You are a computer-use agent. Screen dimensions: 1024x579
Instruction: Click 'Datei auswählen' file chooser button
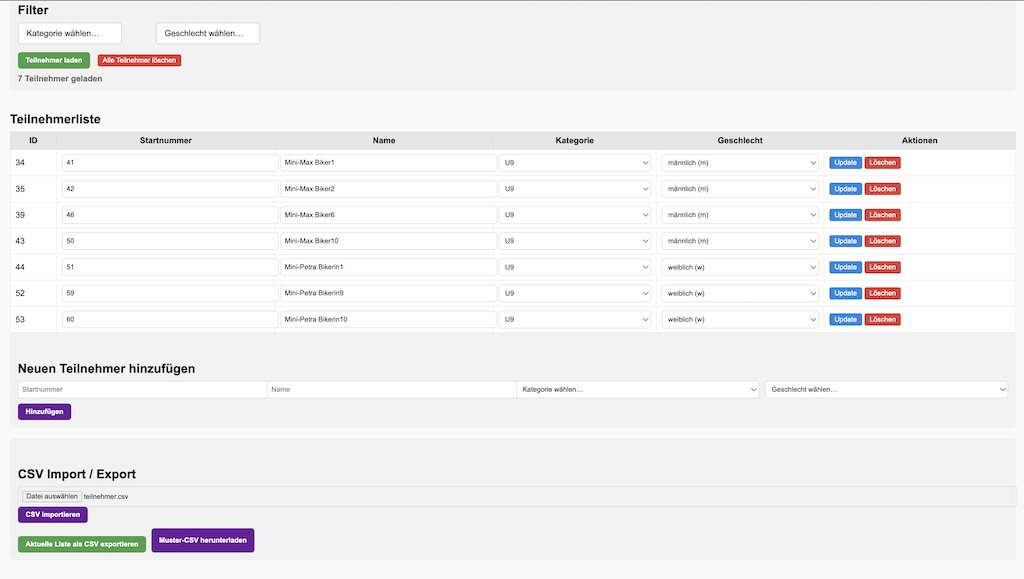click(52, 496)
